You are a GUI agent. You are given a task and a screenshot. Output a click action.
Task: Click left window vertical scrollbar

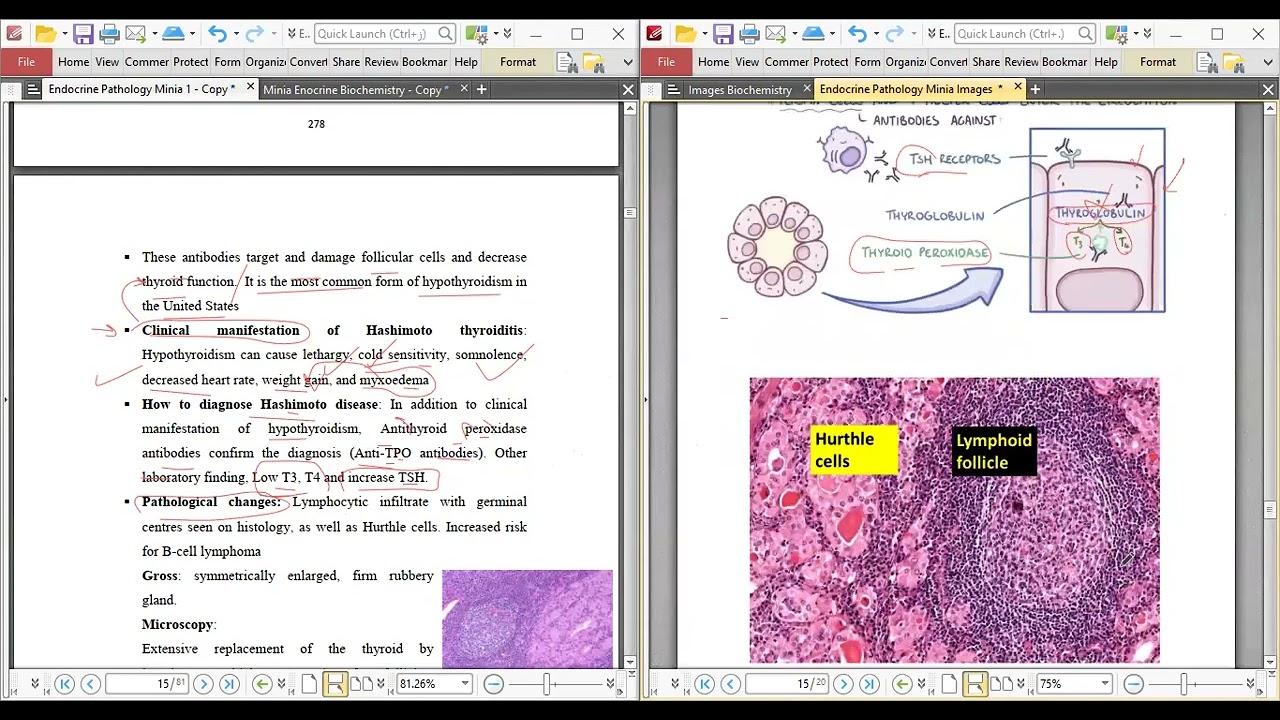(x=629, y=385)
